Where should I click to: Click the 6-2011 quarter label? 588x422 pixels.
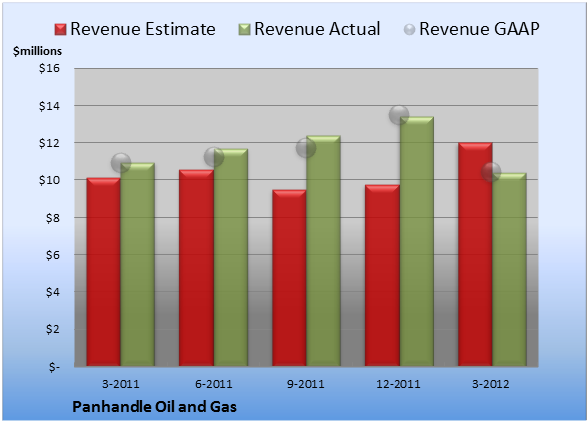tap(214, 384)
